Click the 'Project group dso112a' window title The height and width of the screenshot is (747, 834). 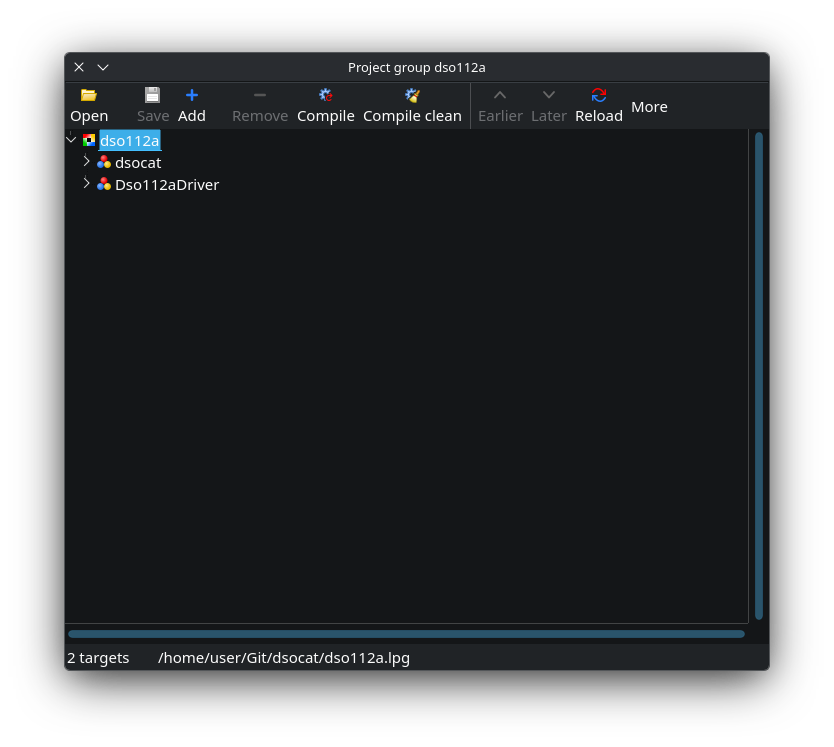(416, 68)
